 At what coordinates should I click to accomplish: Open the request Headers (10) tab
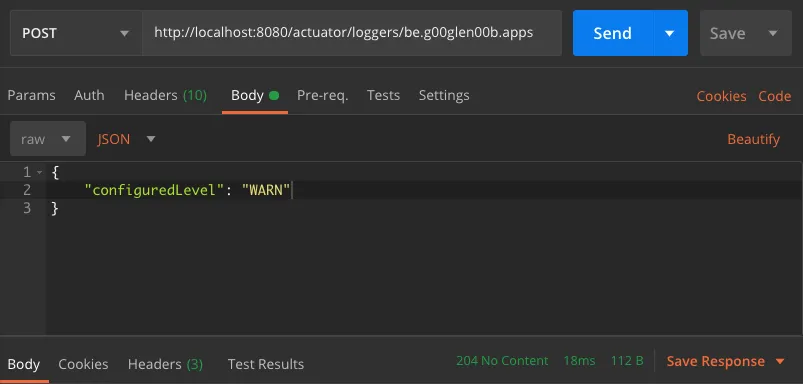(165, 95)
